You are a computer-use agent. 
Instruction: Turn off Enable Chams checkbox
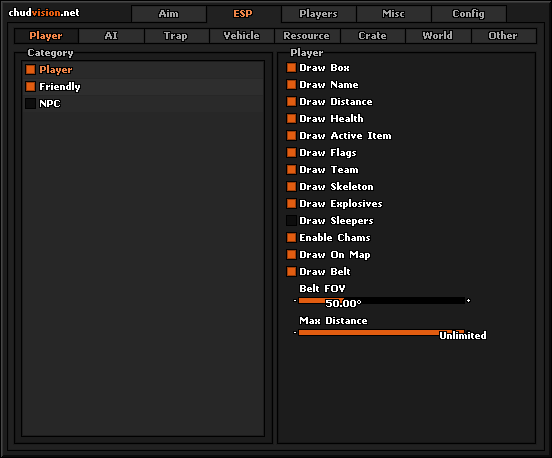point(291,238)
